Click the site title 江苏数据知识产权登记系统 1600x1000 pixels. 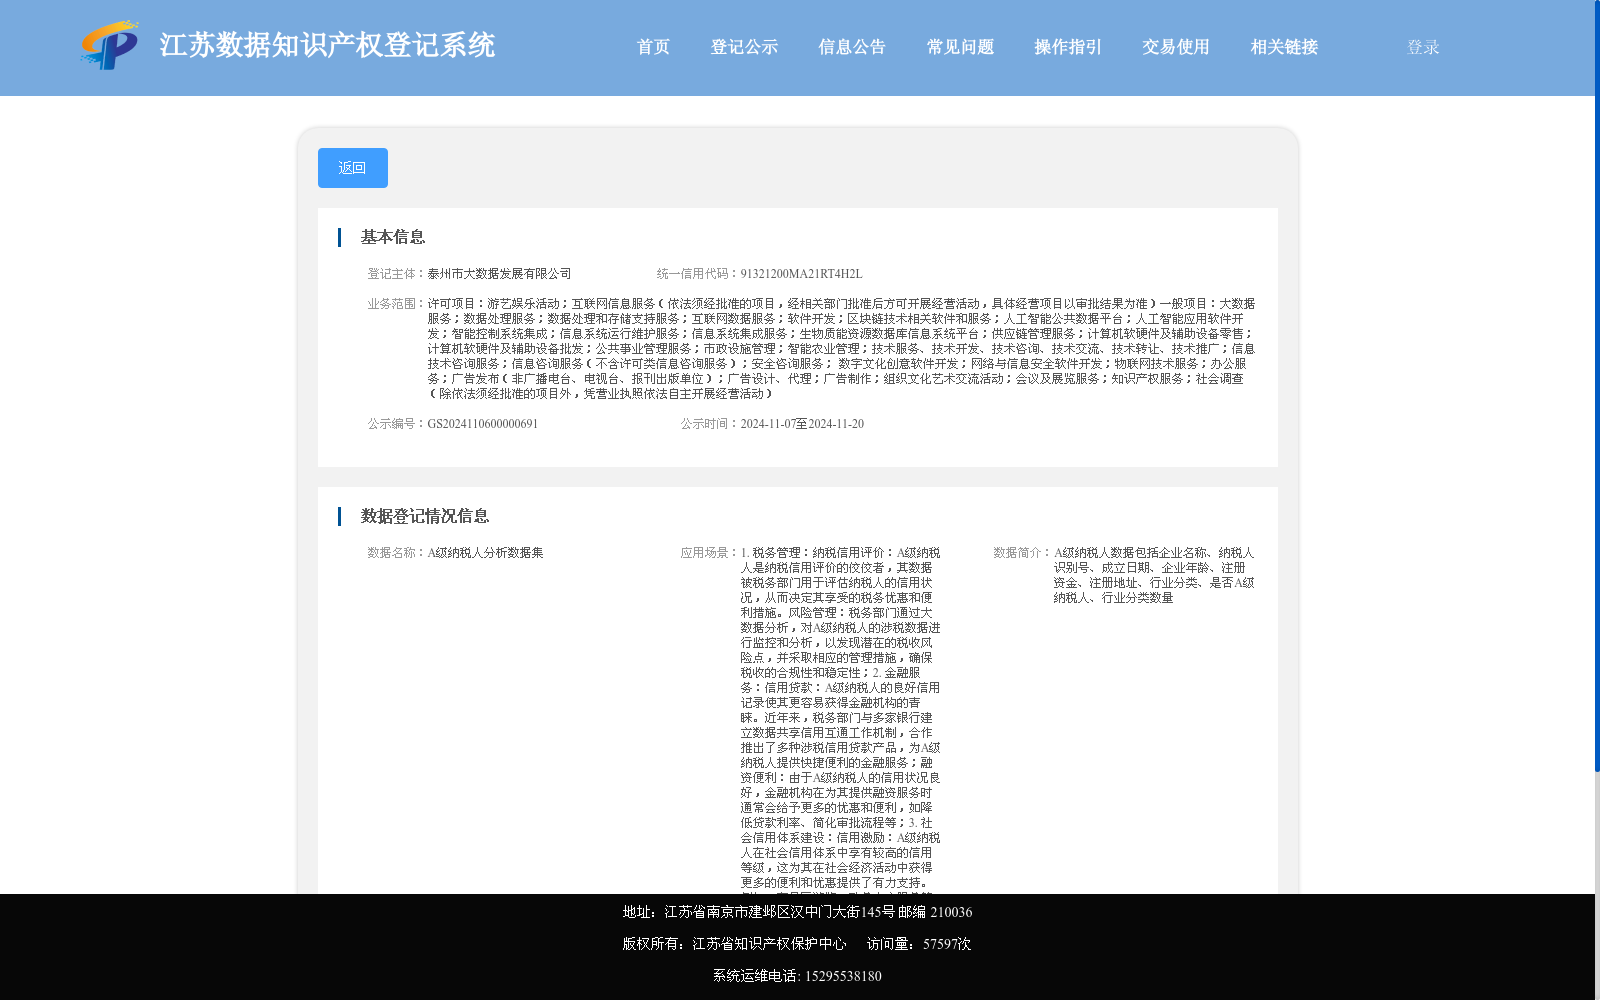(327, 45)
